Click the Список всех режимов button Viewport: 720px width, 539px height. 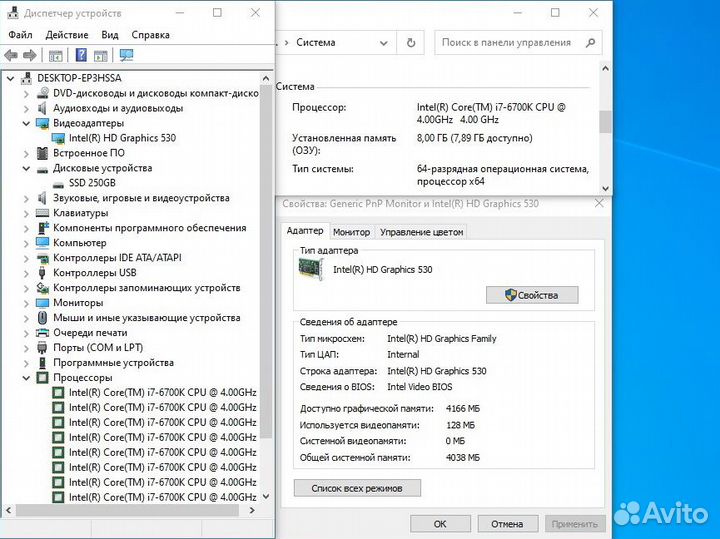coord(357,488)
